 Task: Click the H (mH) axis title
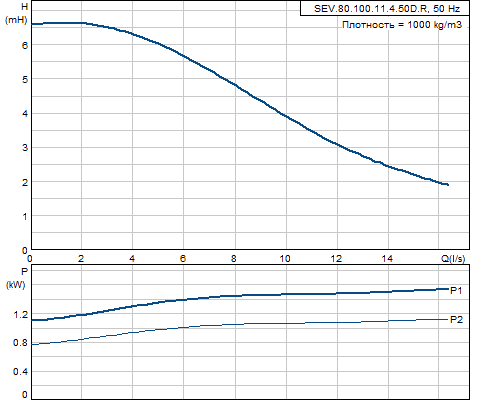(16, 13)
